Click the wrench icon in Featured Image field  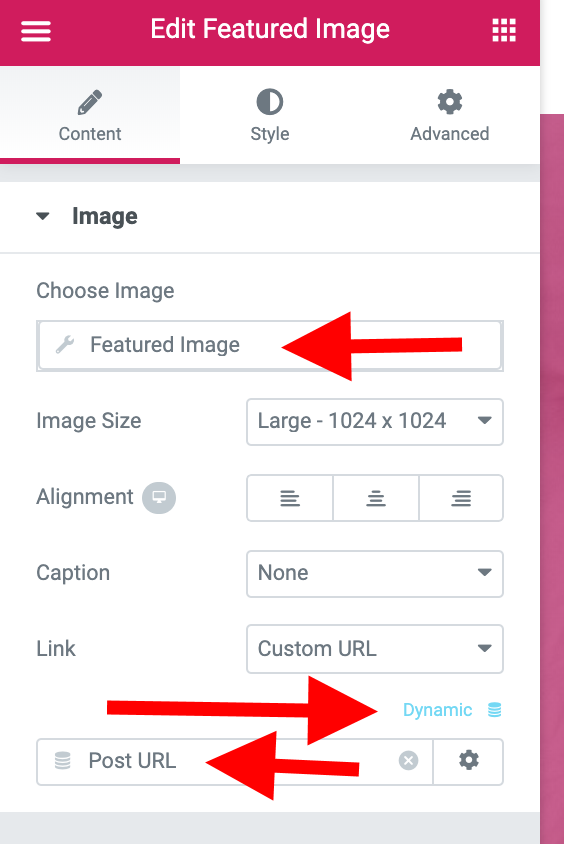[65, 344]
